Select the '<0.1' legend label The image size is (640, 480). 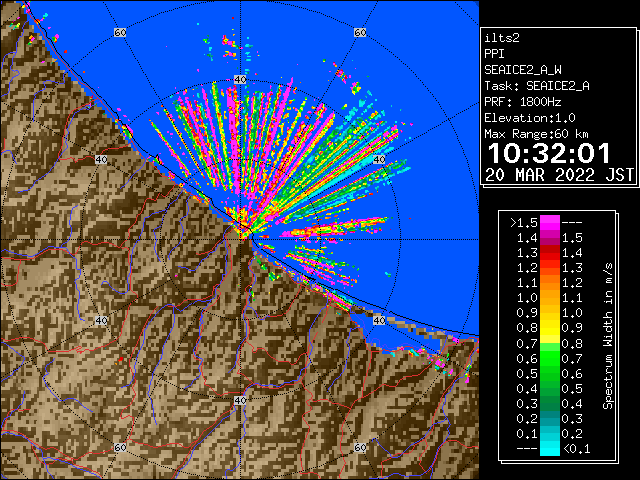coord(576,449)
